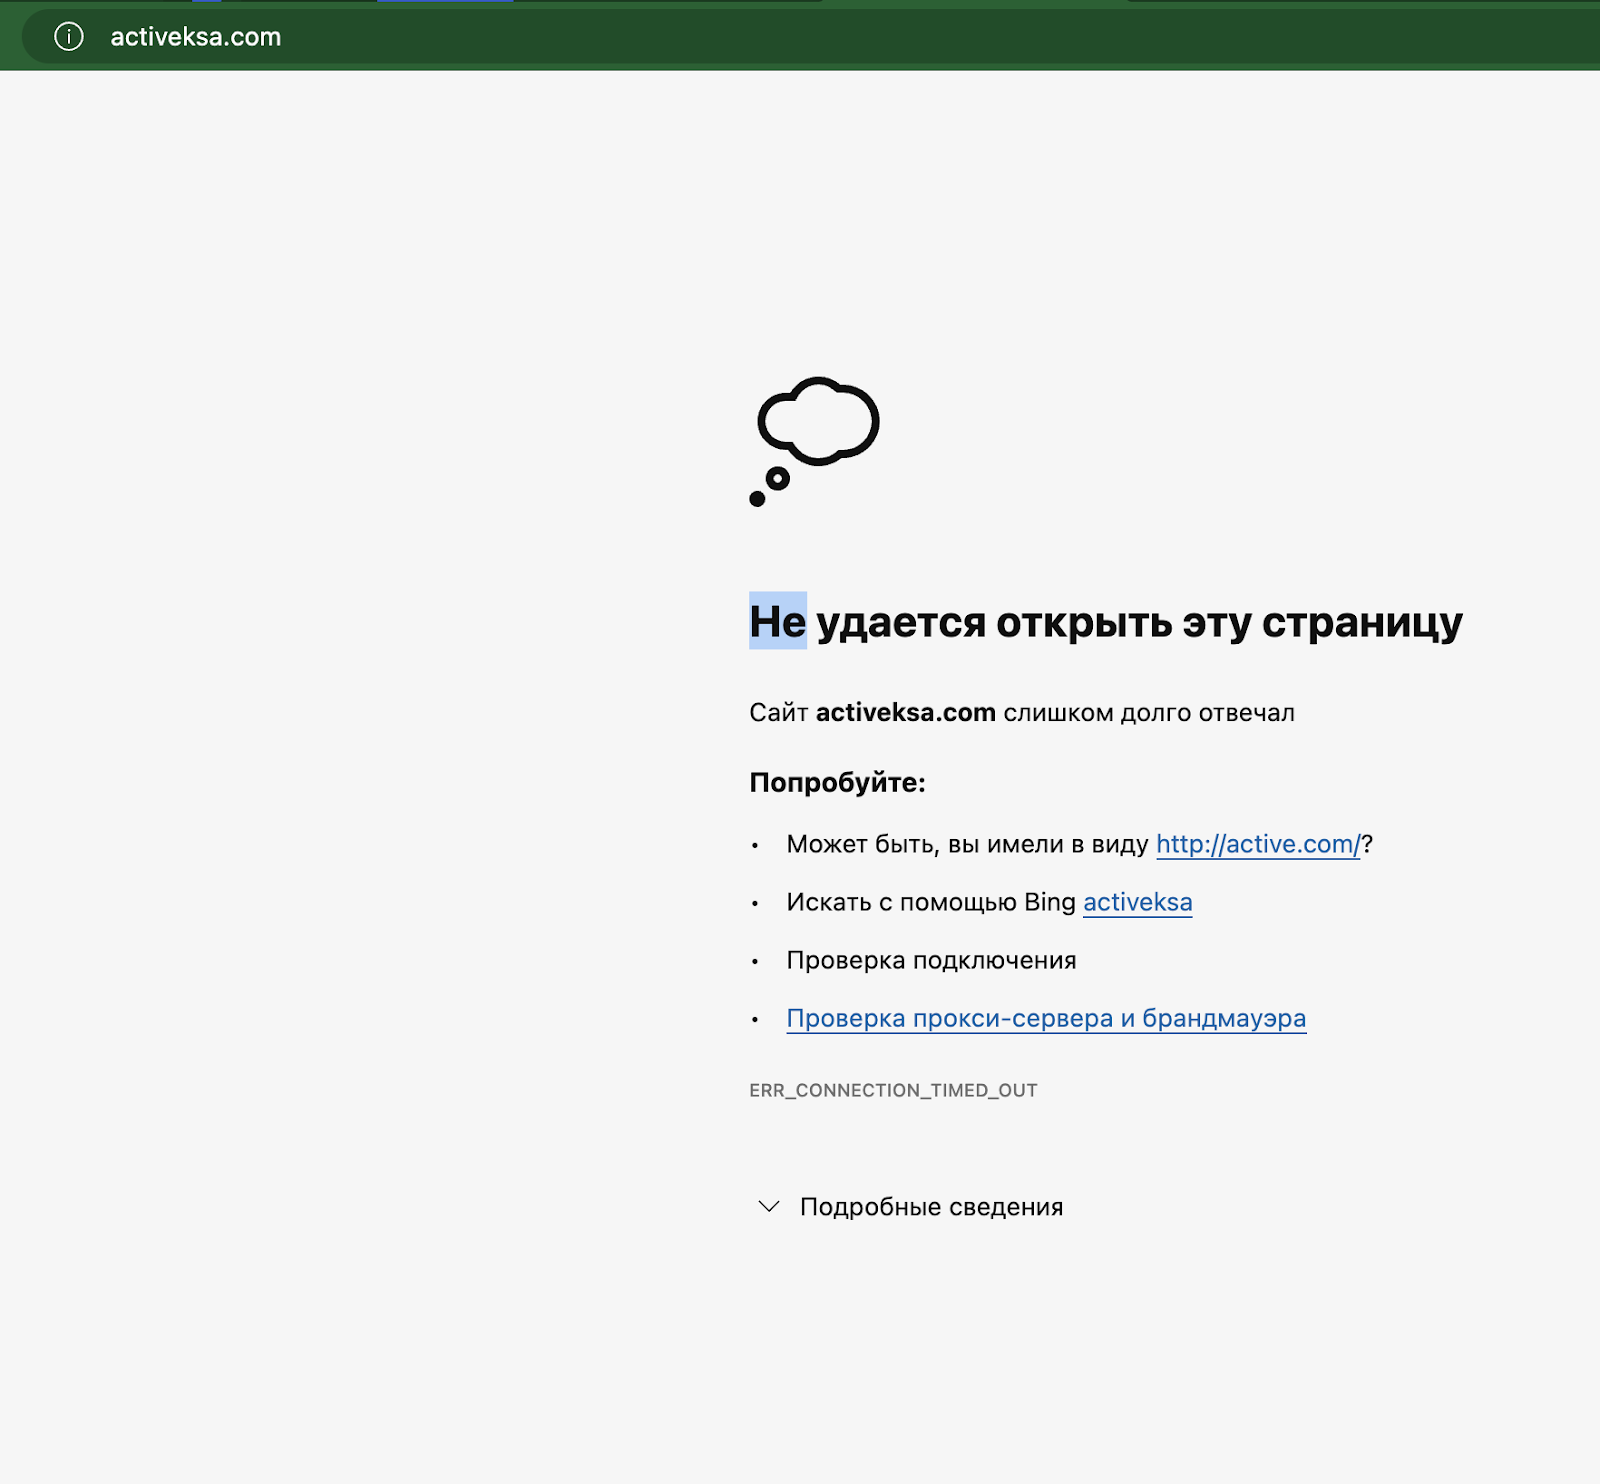Click the heading Не удается открыть эту страницу
1600x1484 pixels.
pos(1106,622)
